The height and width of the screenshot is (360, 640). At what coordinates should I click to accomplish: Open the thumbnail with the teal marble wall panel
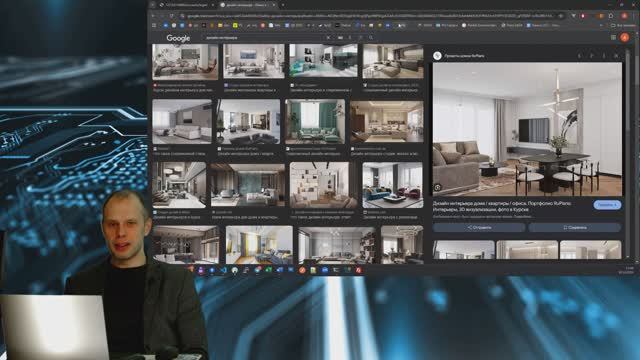248,185
